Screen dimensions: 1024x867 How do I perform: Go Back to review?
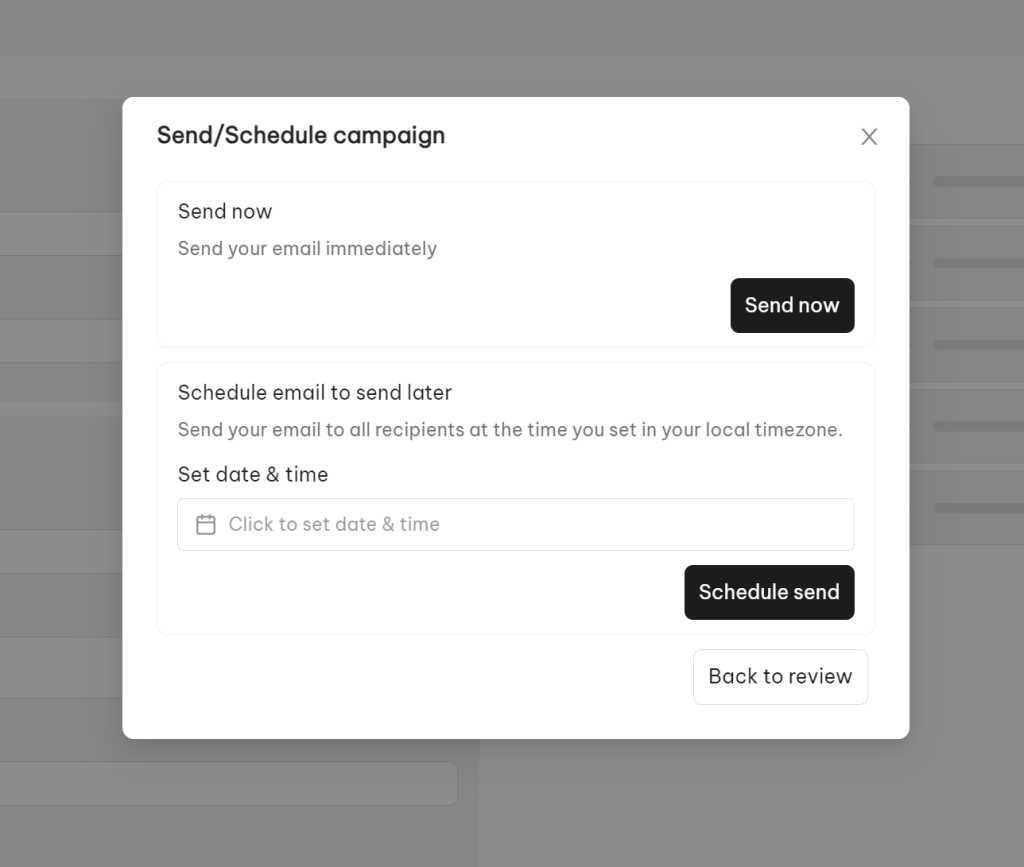[780, 676]
